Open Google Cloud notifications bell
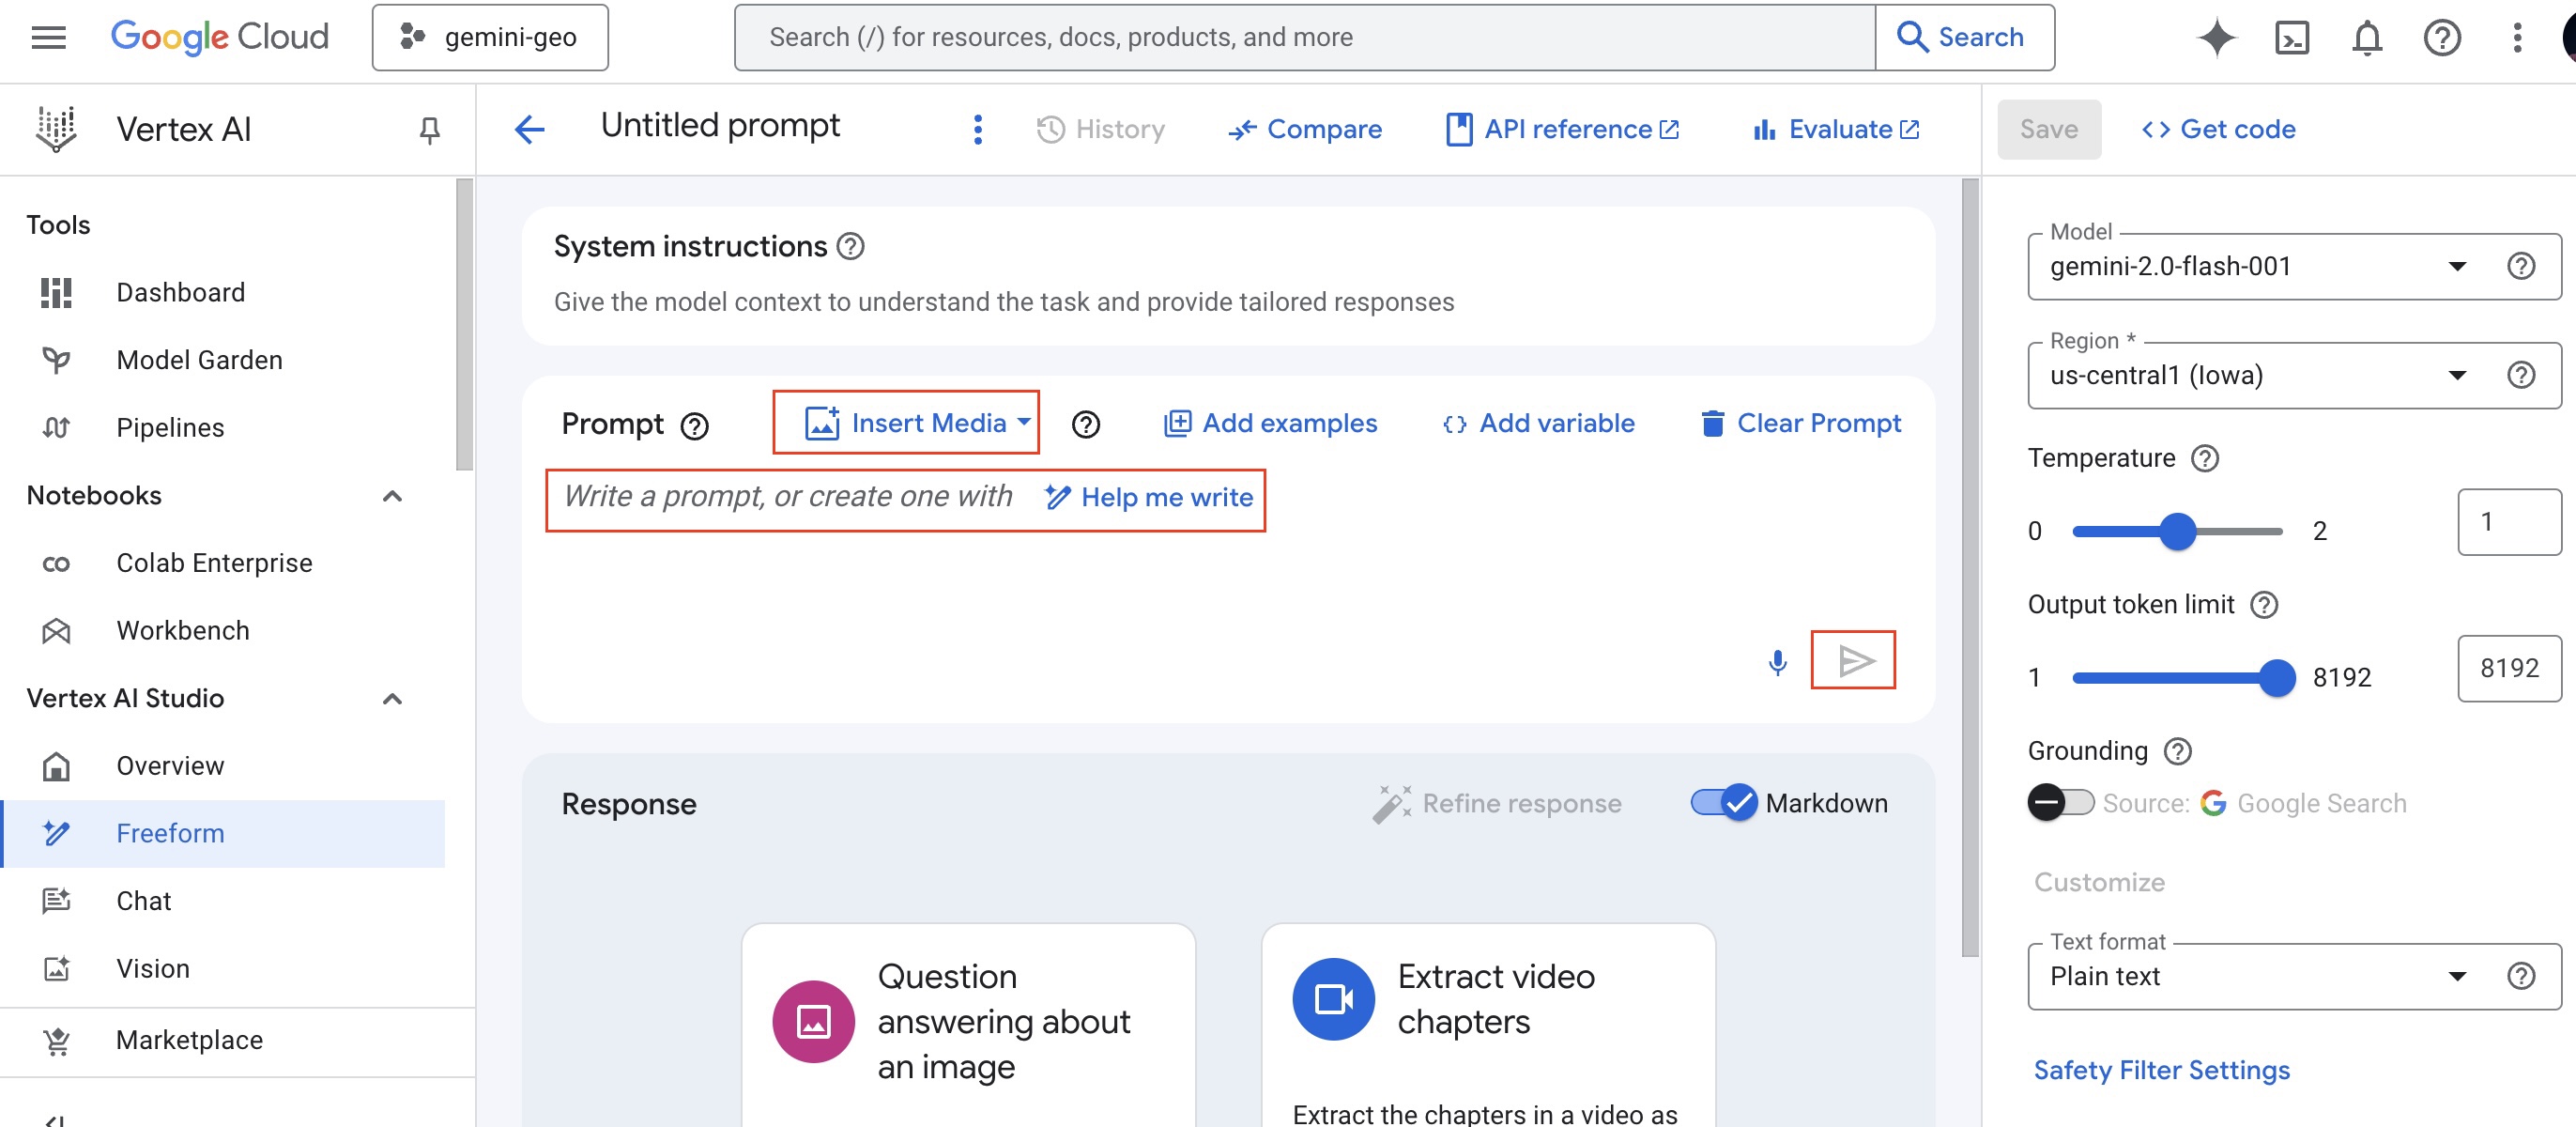 click(x=2366, y=37)
